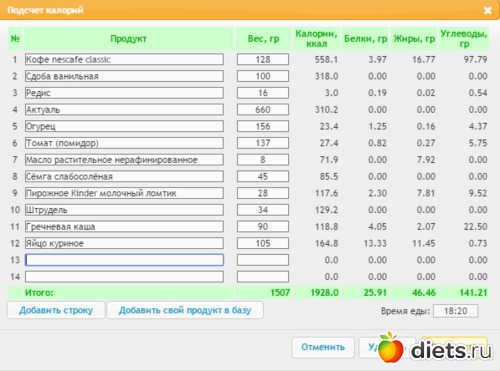Click Добавить свой продукт в базу button

[185, 310]
